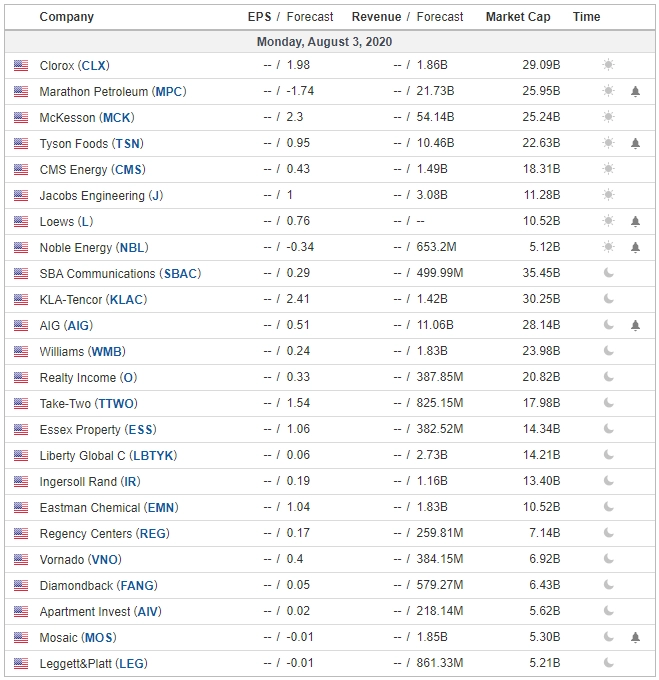Click the alert bell in Tyson Foods row
The height and width of the screenshot is (680, 659).
635,143
